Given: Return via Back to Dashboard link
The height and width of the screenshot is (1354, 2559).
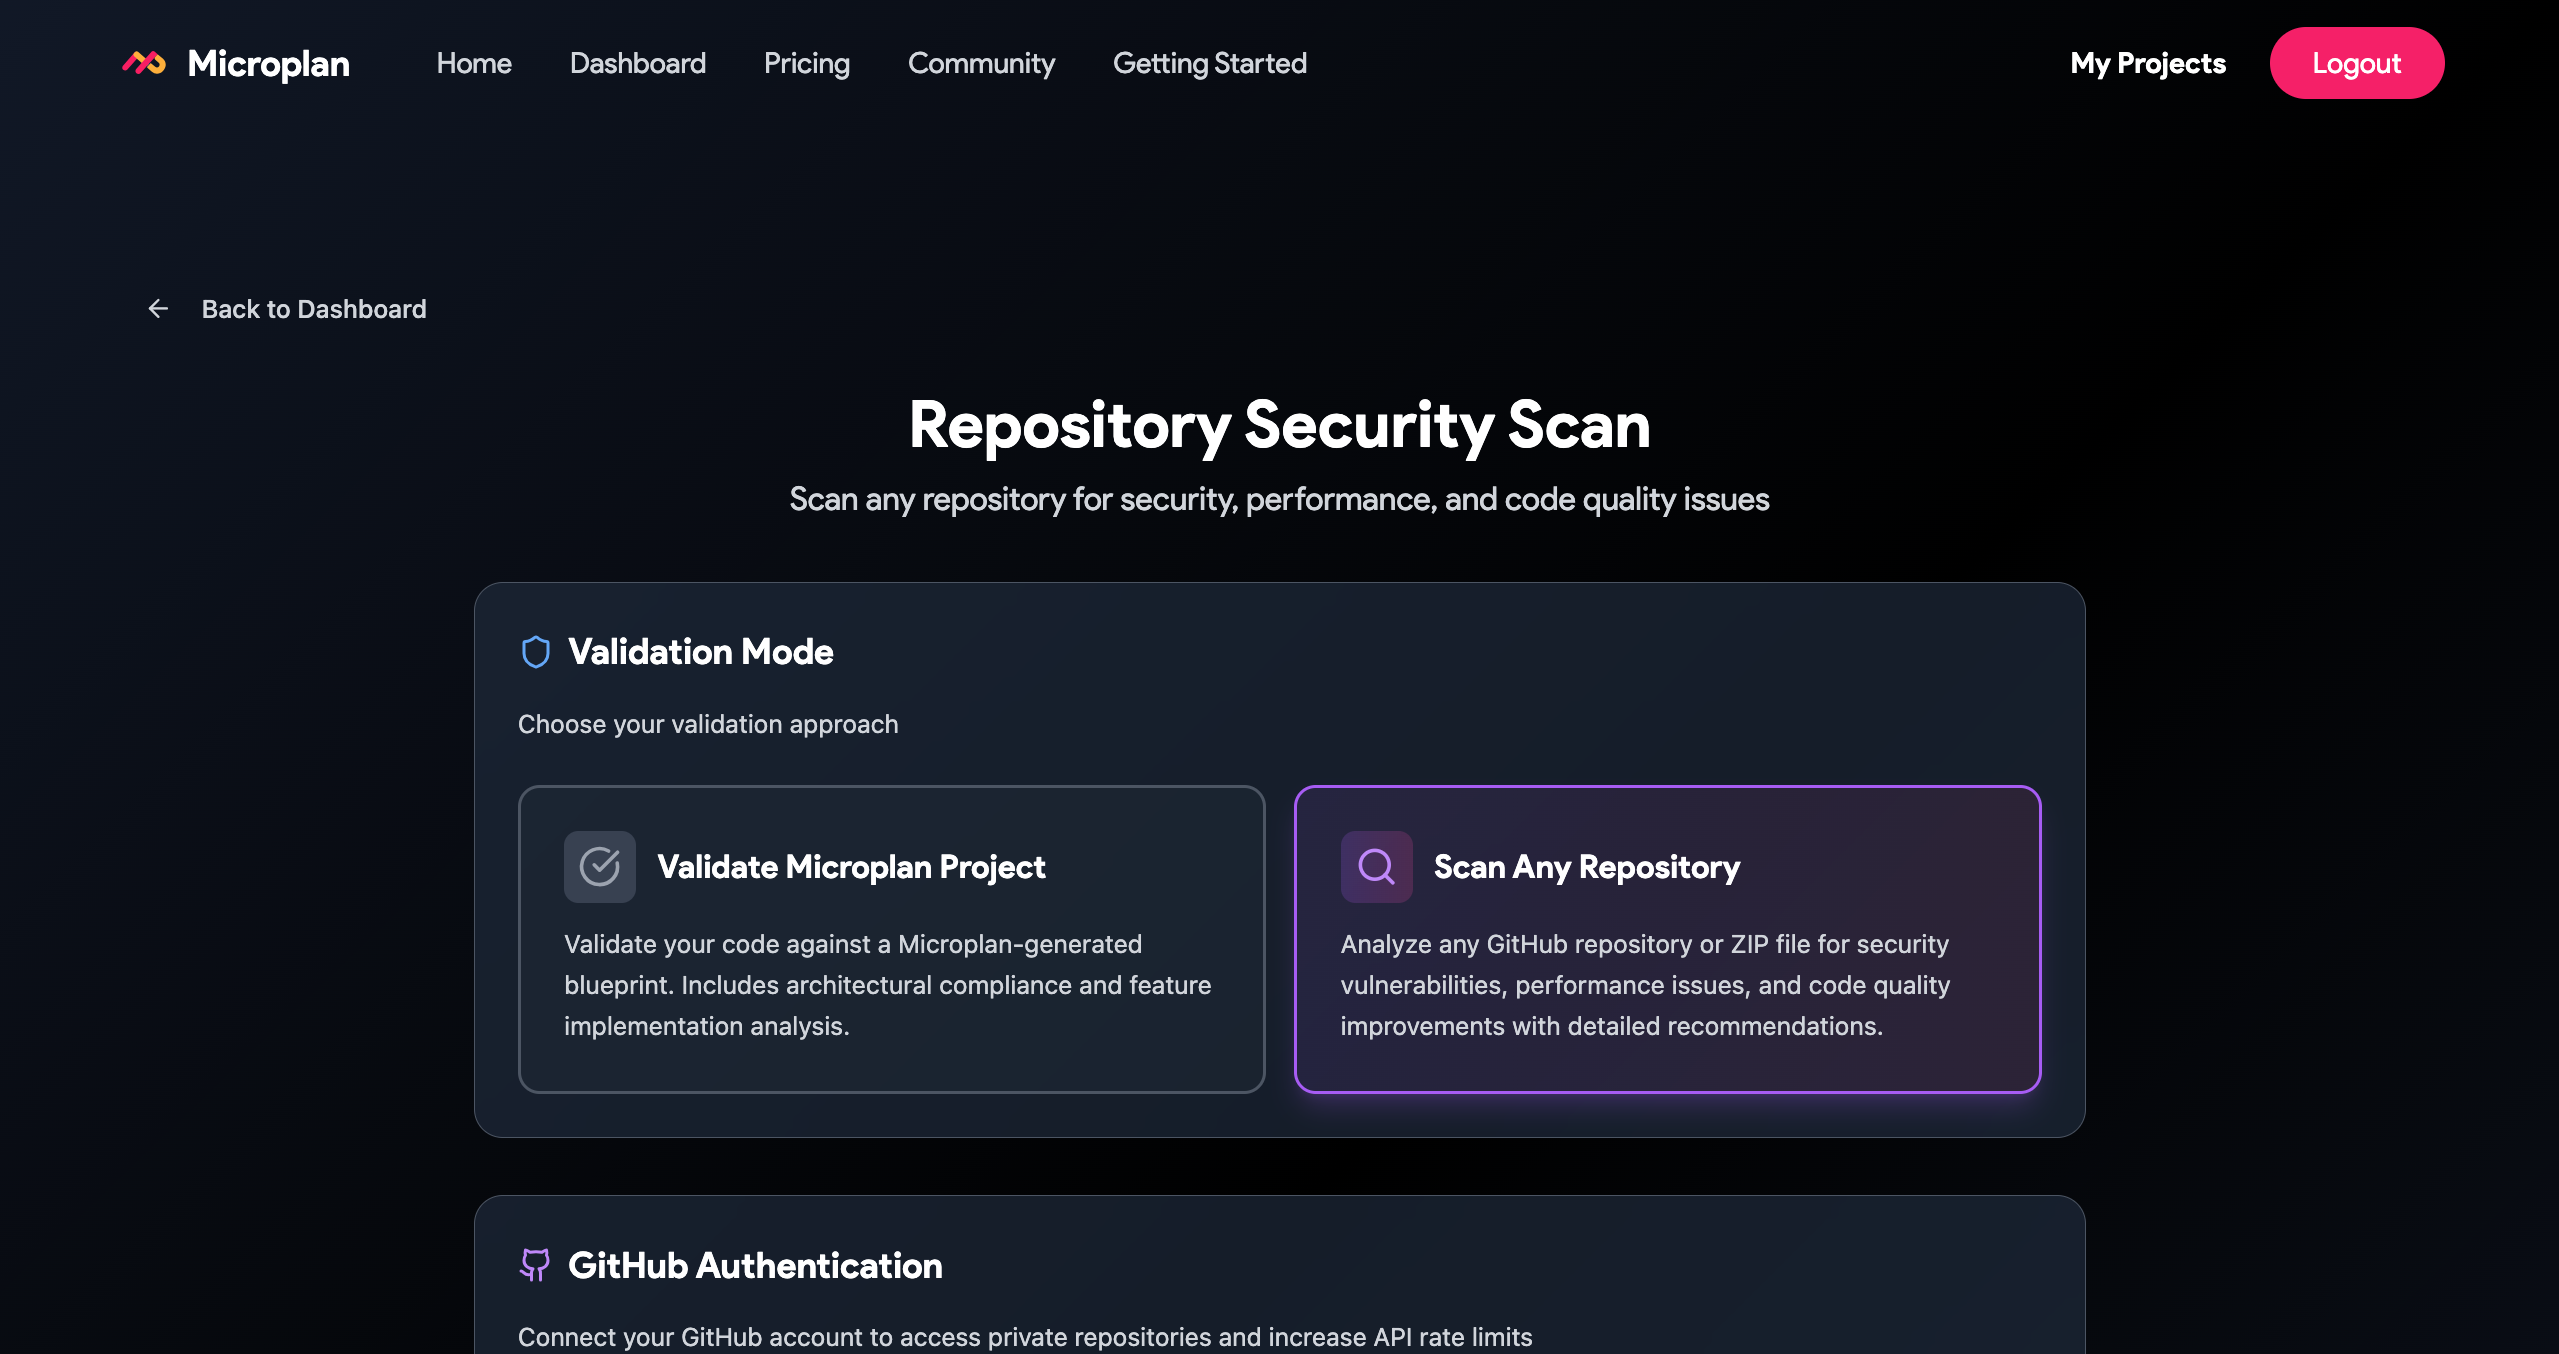Looking at the screenshot, I should (x=286, y=309).
